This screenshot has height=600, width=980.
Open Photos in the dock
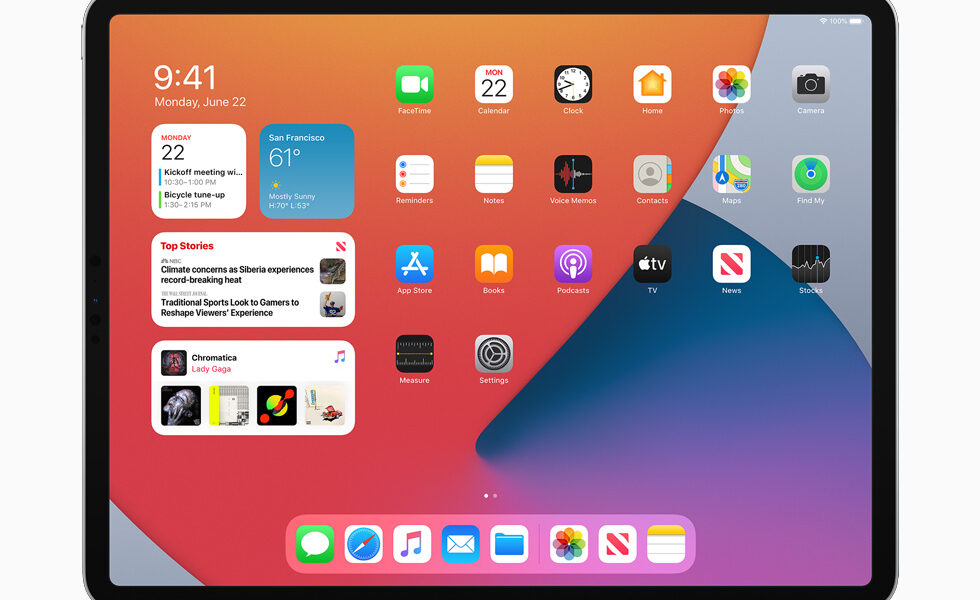(569, 544)
